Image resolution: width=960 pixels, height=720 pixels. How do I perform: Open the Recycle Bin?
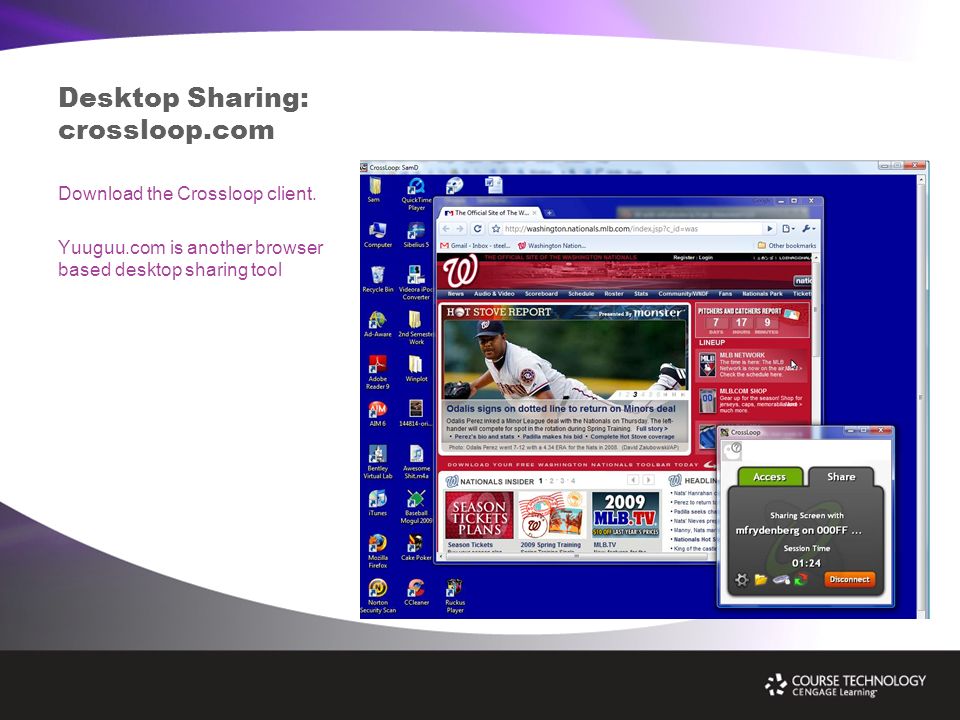(378, 279)
